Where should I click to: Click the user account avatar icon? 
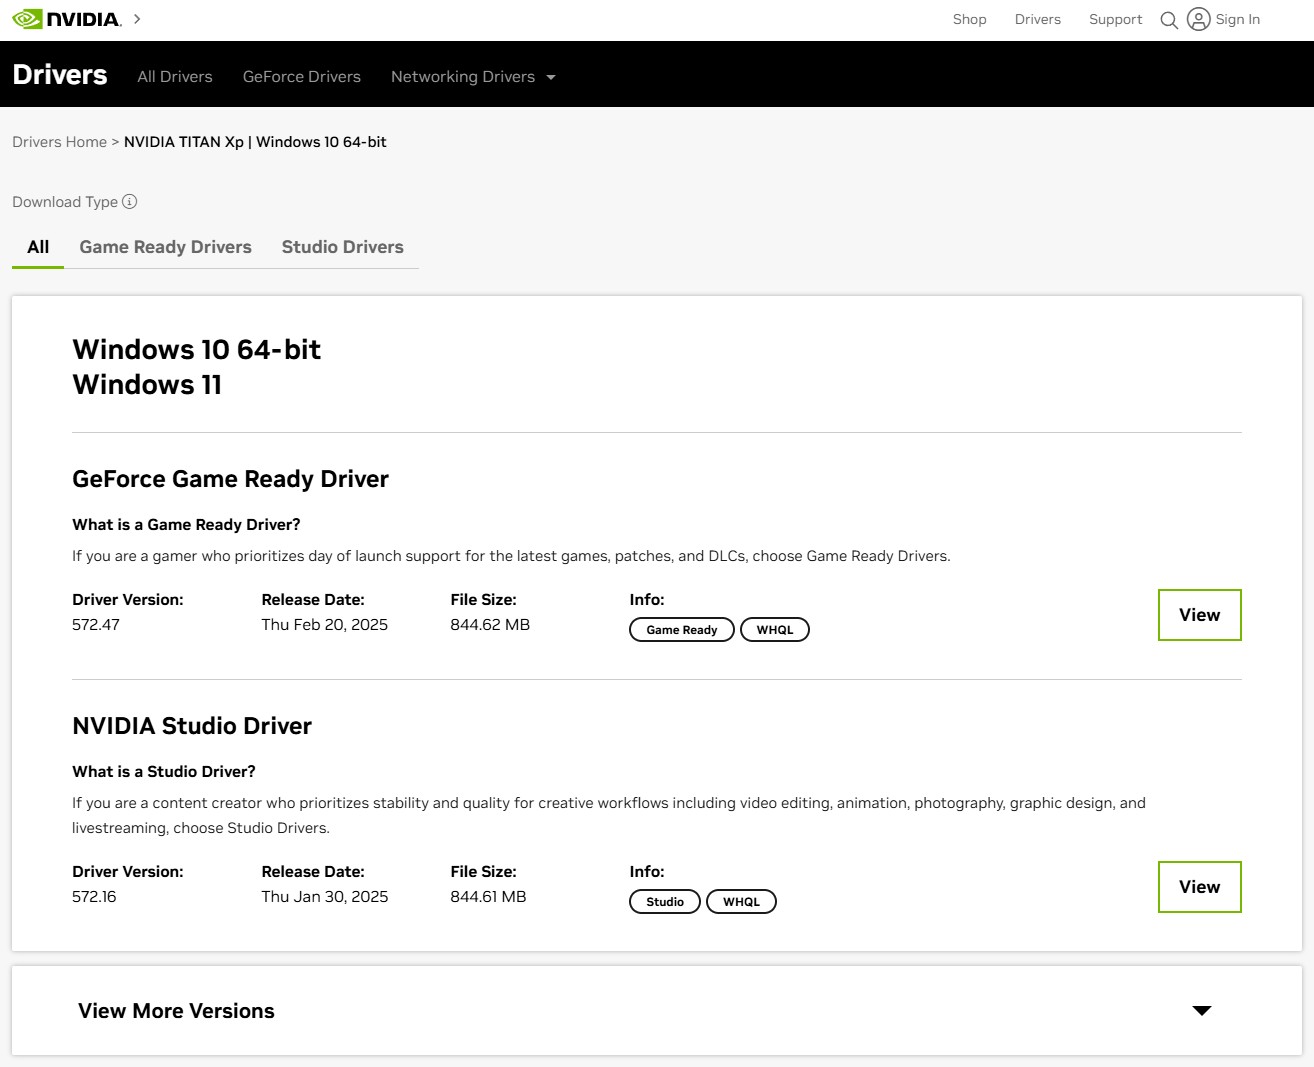(1198, 19)
